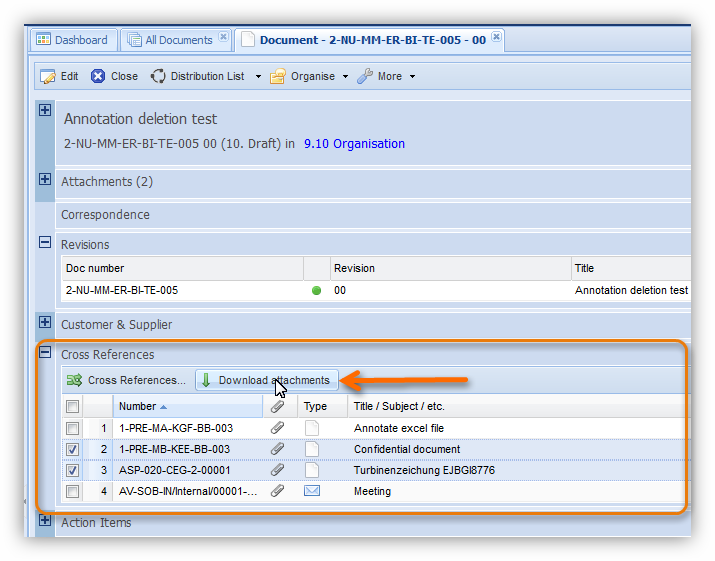715x561 pixels.
Task: Click the All Documents tab pages icon
Action: pyautogui.click(x=135, y=40)
